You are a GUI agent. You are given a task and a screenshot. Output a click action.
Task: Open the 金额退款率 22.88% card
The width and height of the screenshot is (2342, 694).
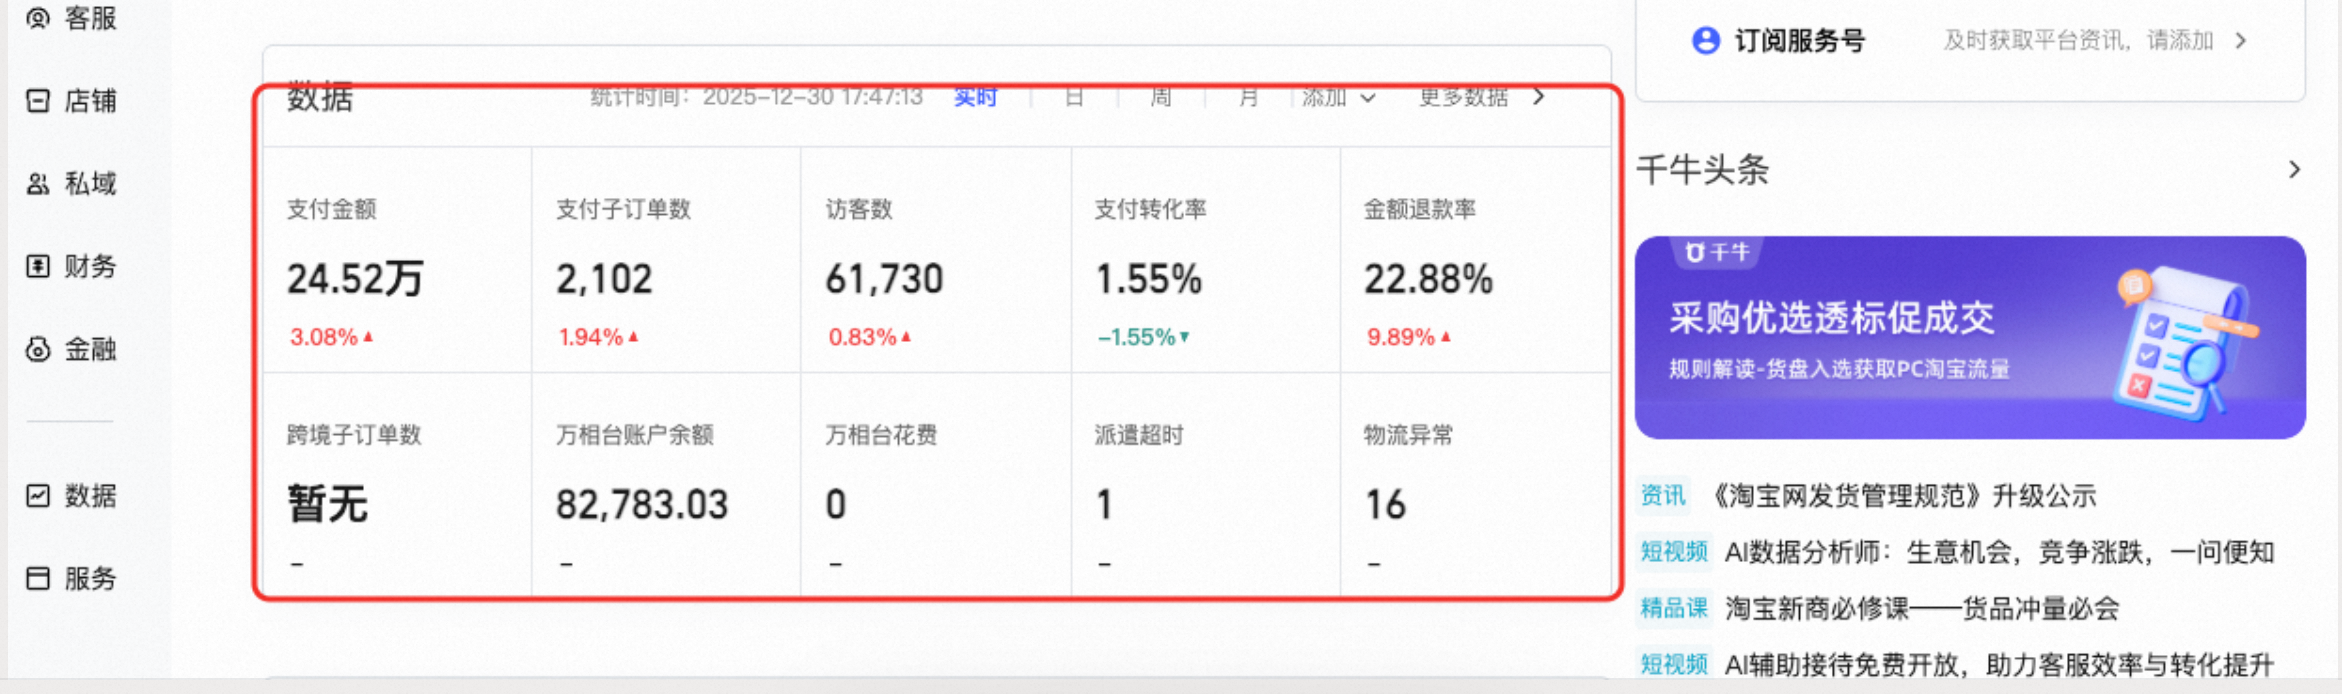click(x=1476, y=260)
